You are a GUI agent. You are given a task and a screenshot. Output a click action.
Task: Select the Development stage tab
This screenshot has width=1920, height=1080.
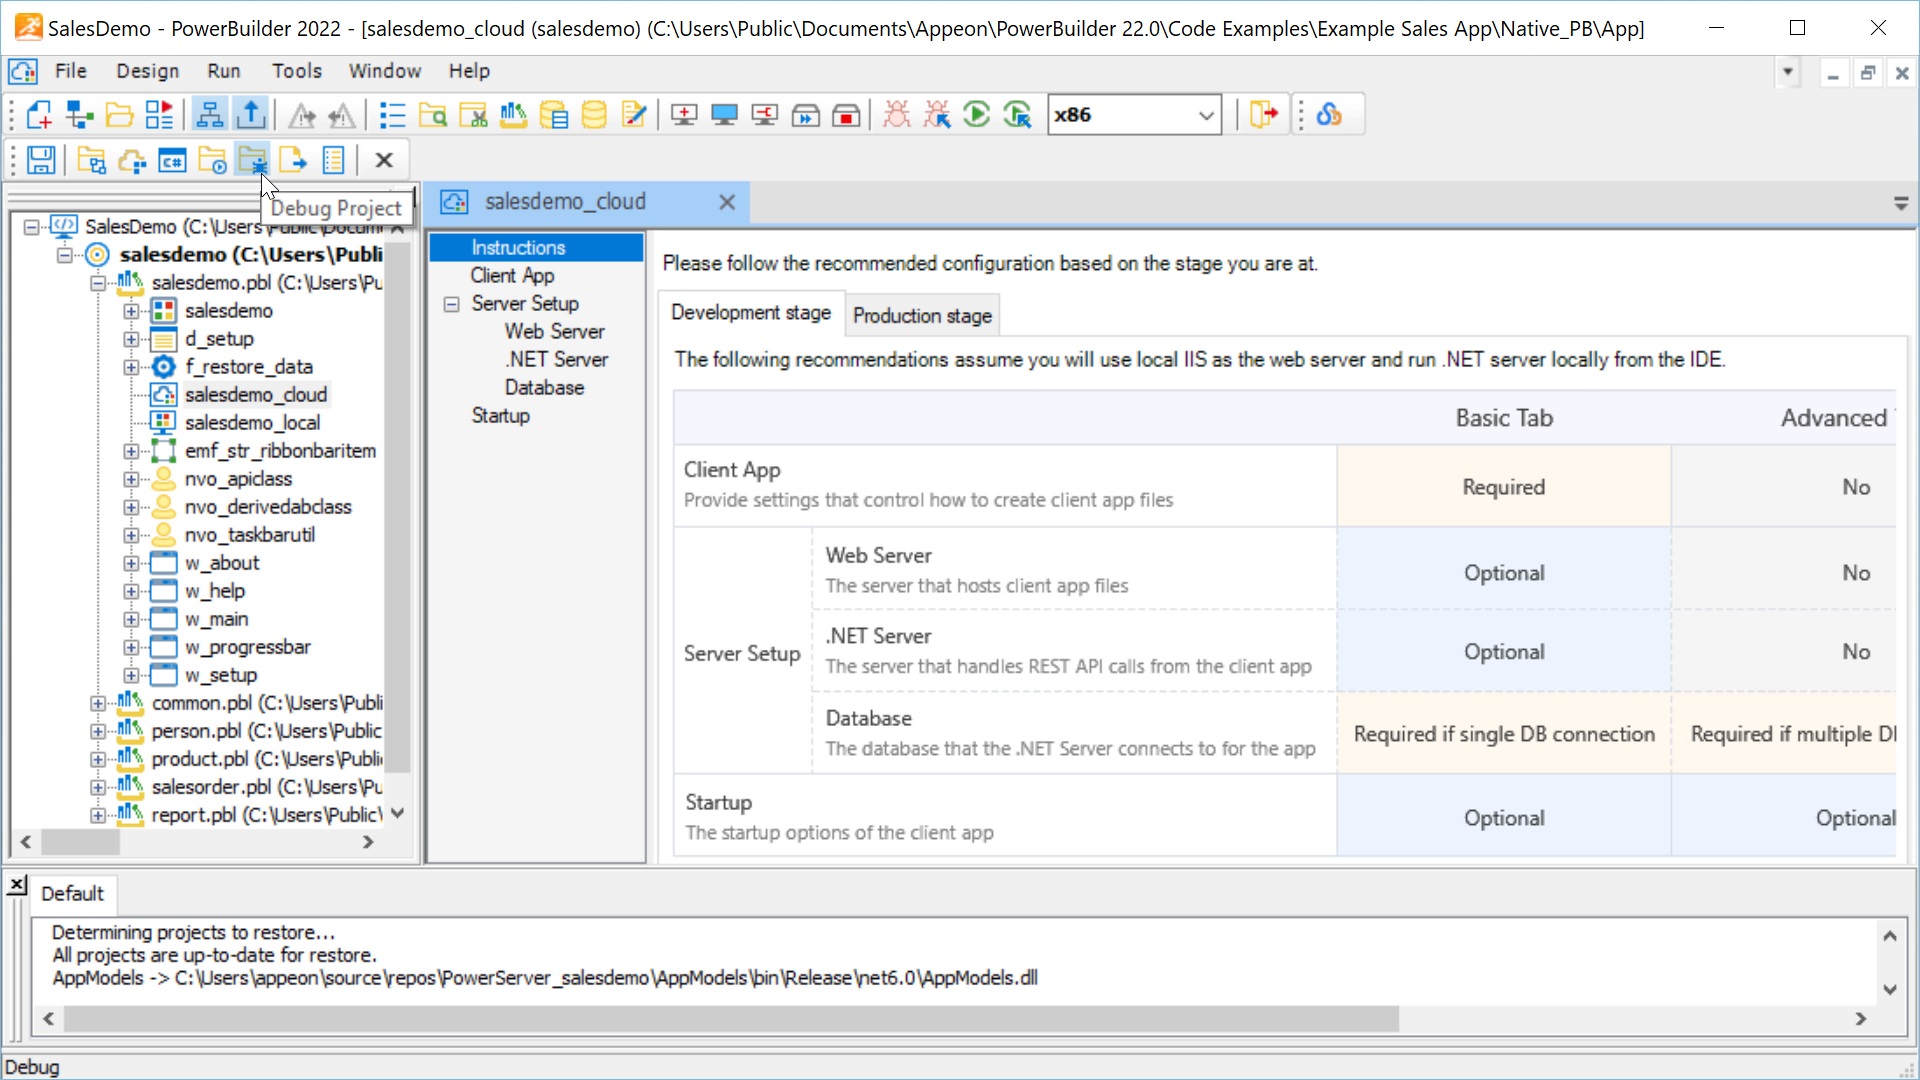pos(751,313)
